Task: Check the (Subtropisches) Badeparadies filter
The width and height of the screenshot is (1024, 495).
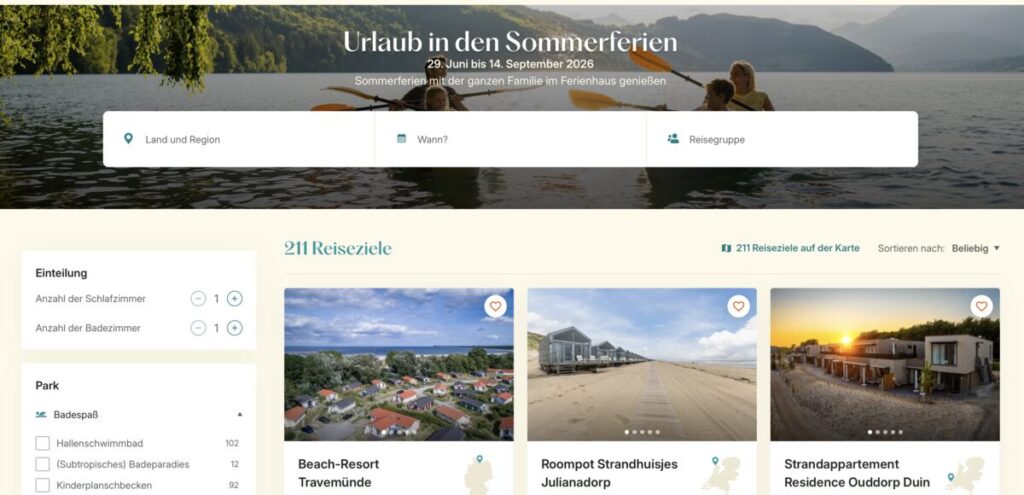Action: [42, 464]
